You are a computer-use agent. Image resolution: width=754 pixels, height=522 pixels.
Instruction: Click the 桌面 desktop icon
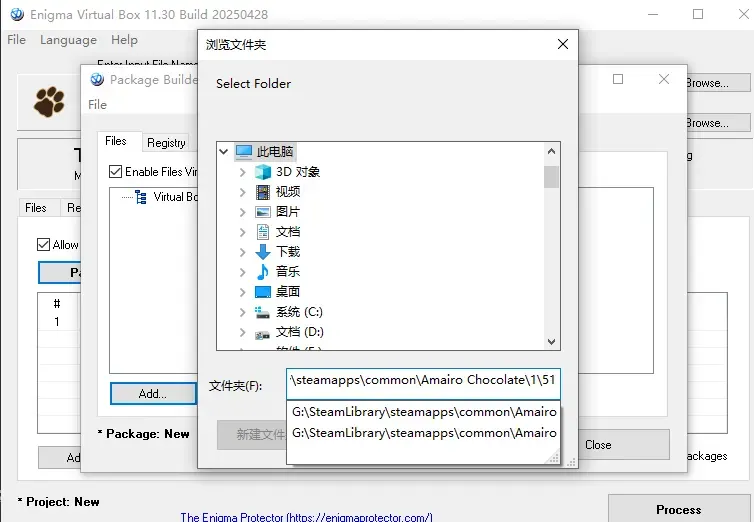click(263, 292)
